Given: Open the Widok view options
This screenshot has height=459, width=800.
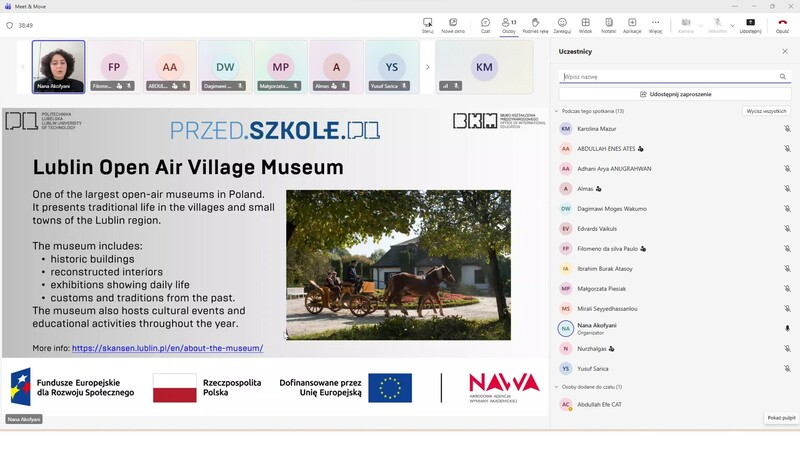Looking at the screenshot, I should click(586, 24).
